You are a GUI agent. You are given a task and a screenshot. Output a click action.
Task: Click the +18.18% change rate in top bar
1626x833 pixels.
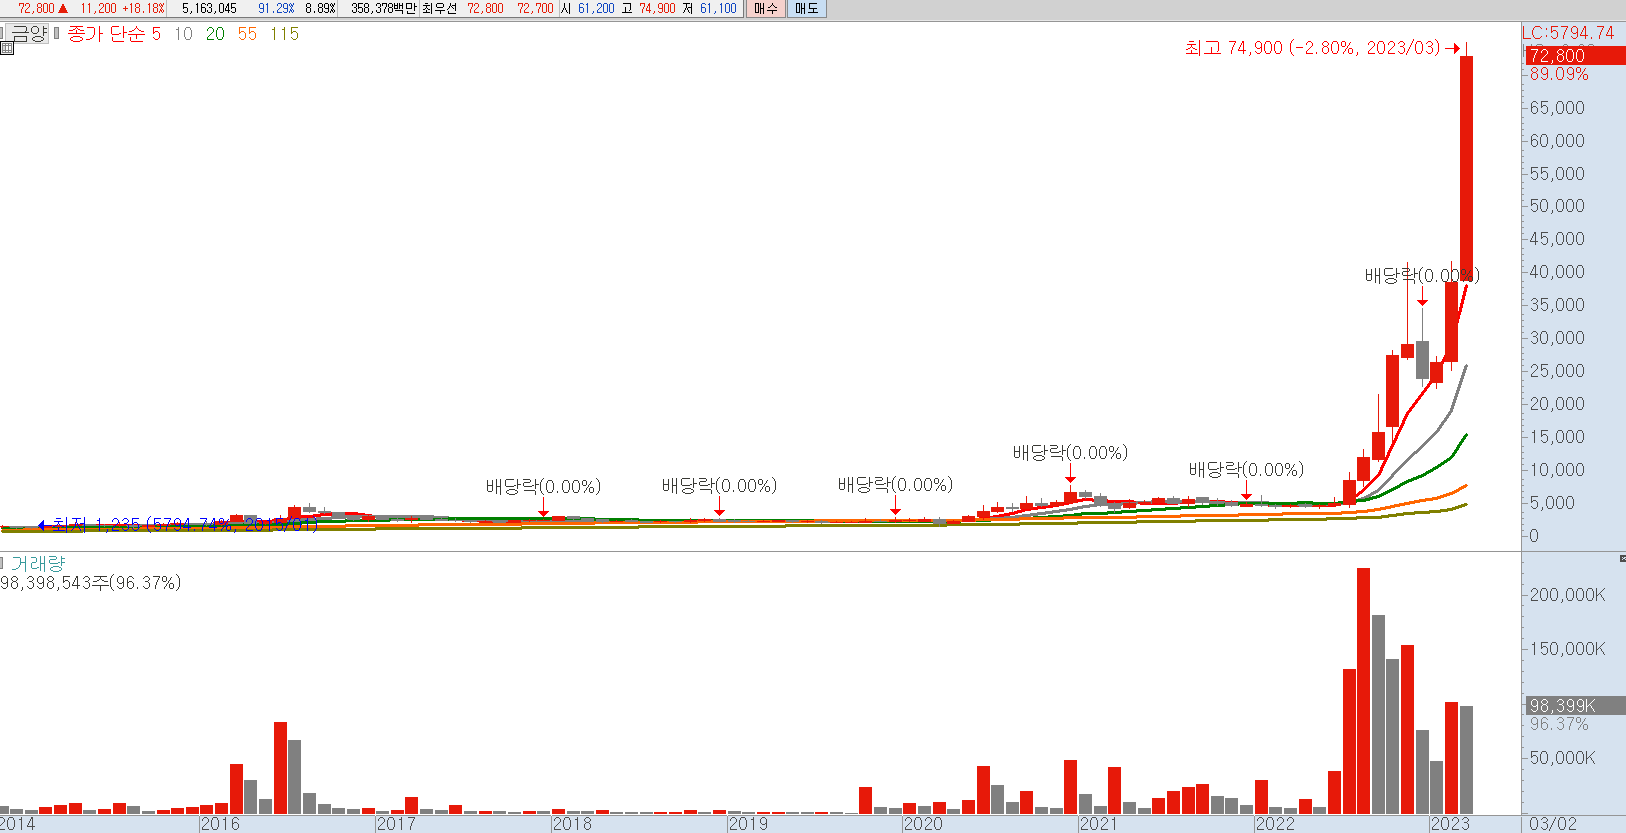[x=143, y=9]
